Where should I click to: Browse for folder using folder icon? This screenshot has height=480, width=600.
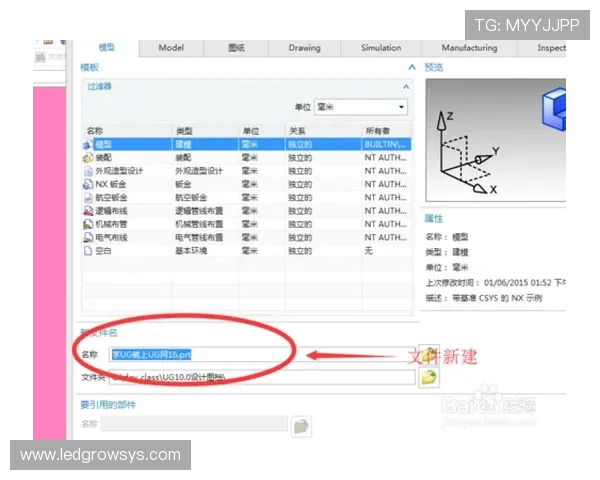429,377
